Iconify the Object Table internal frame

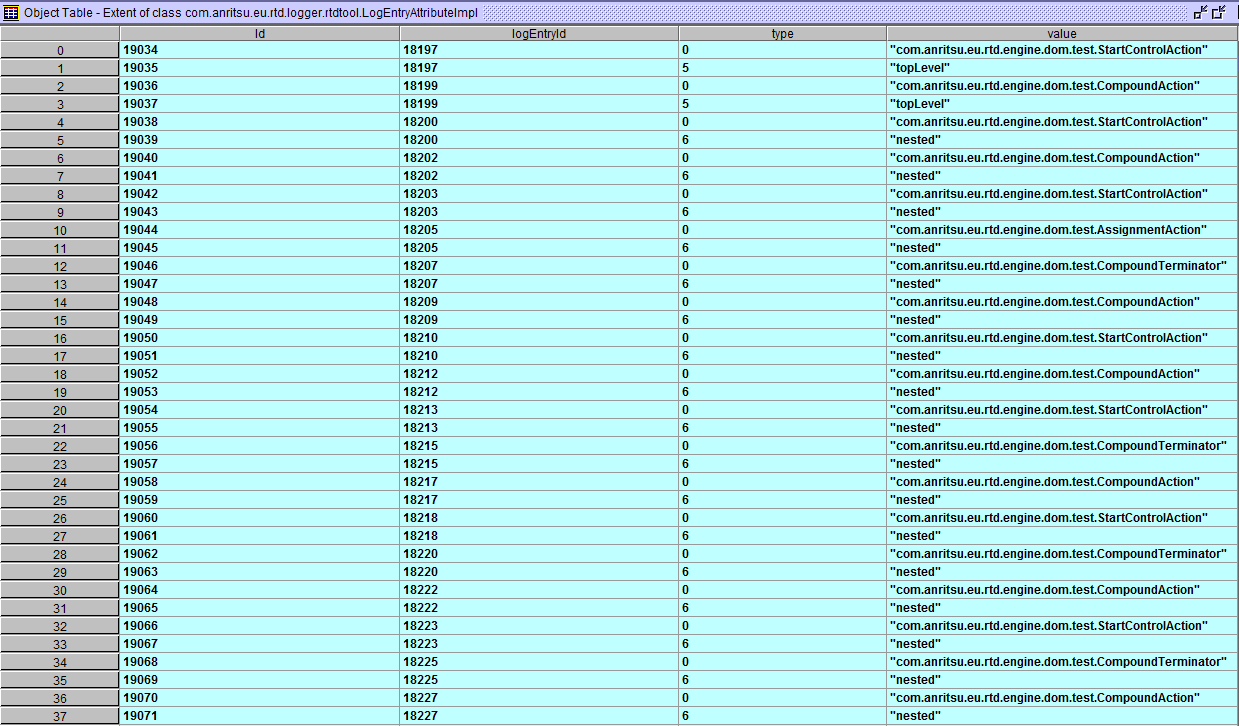click(x=1200, y=12)
